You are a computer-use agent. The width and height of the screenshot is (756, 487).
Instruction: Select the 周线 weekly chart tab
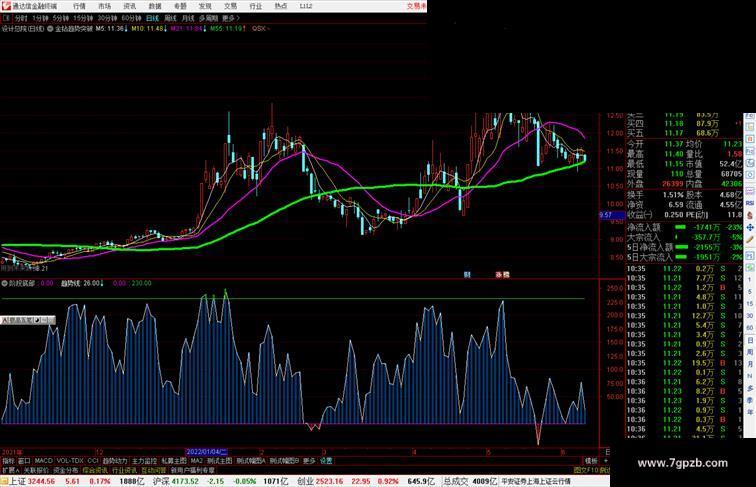[171, 18]
